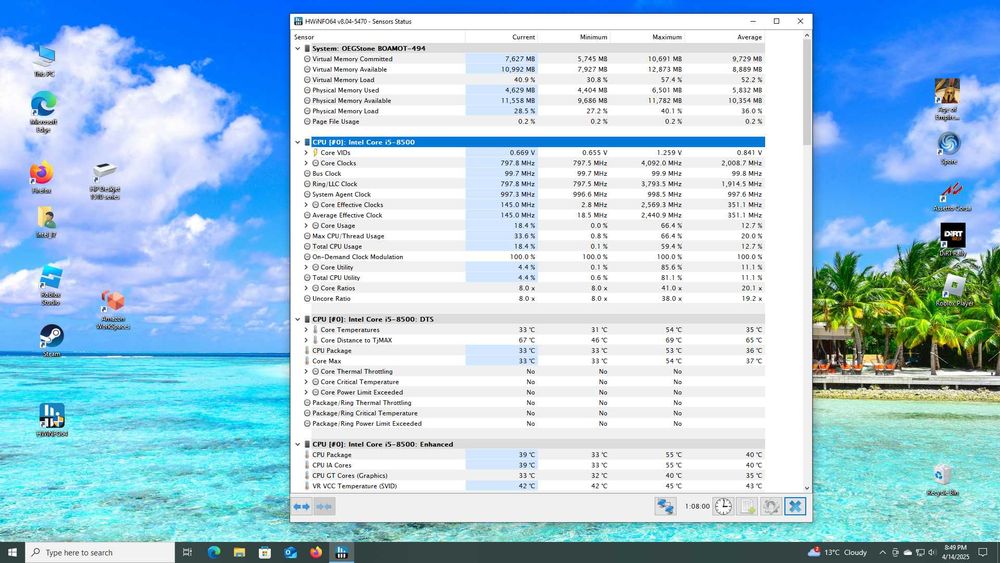Open the HWiNFO64 desktop shortcut
The height and width of the screenshot is (563, 1000).
(x=52, y=420)
